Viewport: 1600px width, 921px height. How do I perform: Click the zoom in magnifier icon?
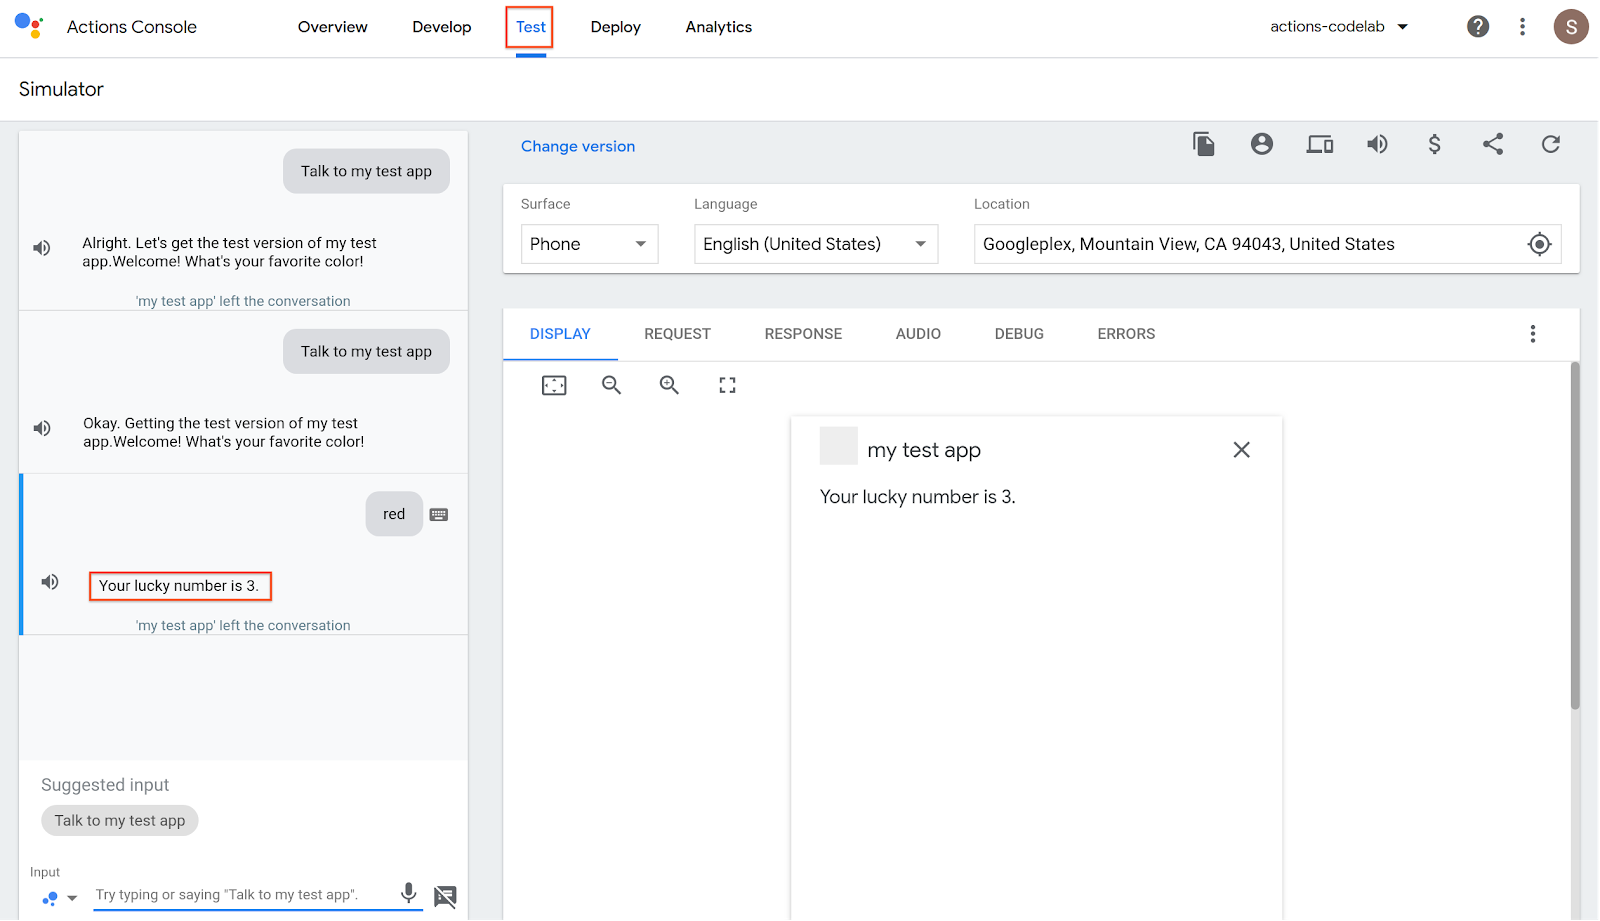[x=669, y=385]
